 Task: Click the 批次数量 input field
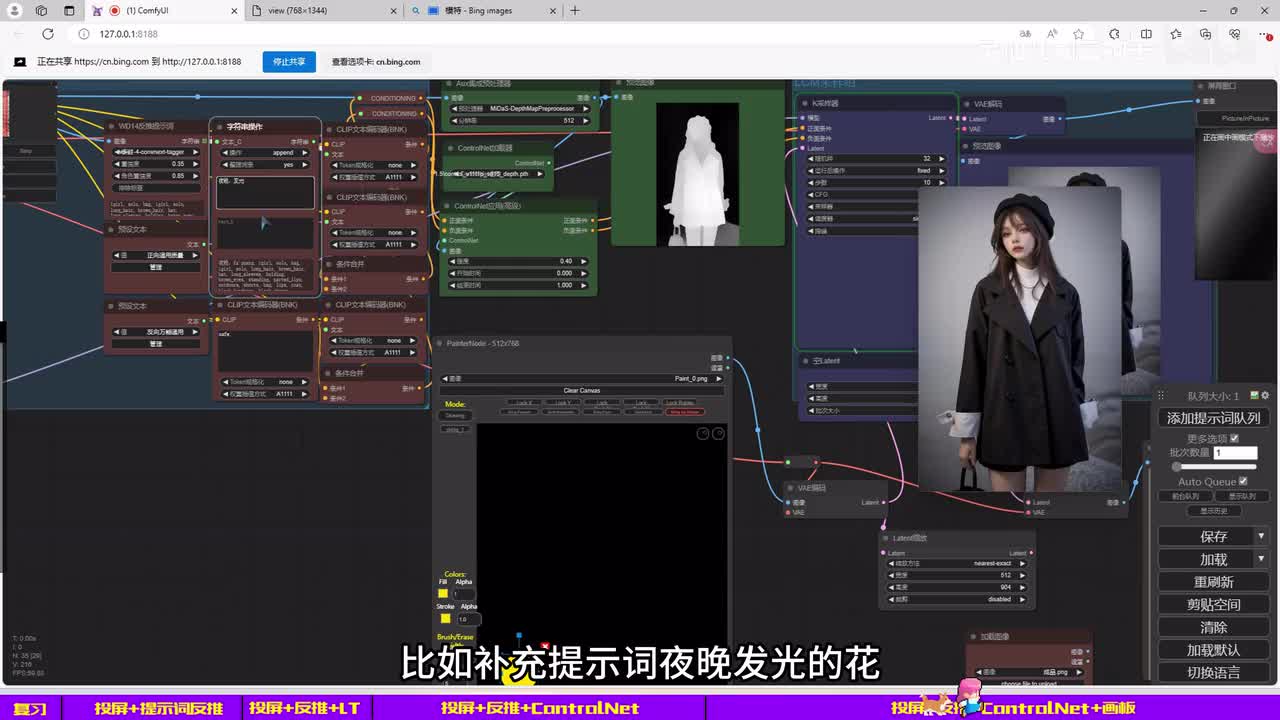(1235, 453)
